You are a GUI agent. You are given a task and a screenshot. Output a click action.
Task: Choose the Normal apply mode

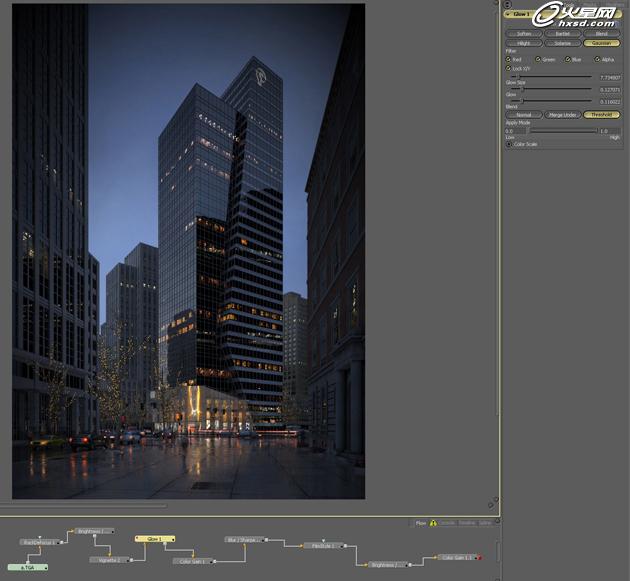pos(524,115)
